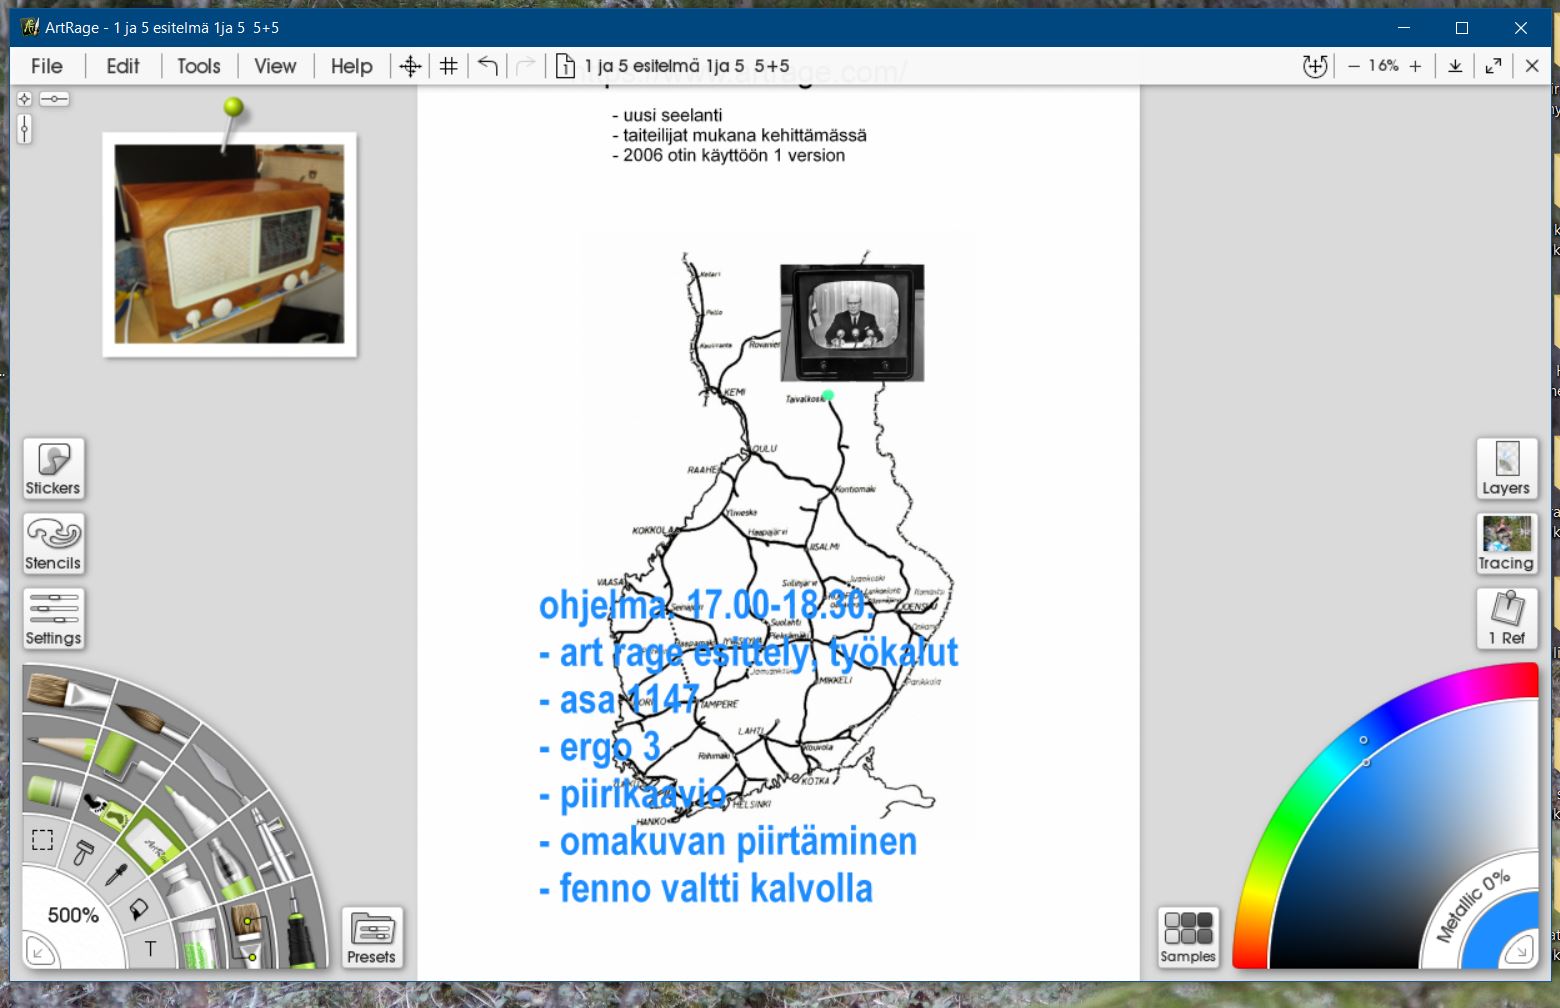Click the pinned radio reference image
This screenshot has width=1560, height=1008.
(229, 244)
